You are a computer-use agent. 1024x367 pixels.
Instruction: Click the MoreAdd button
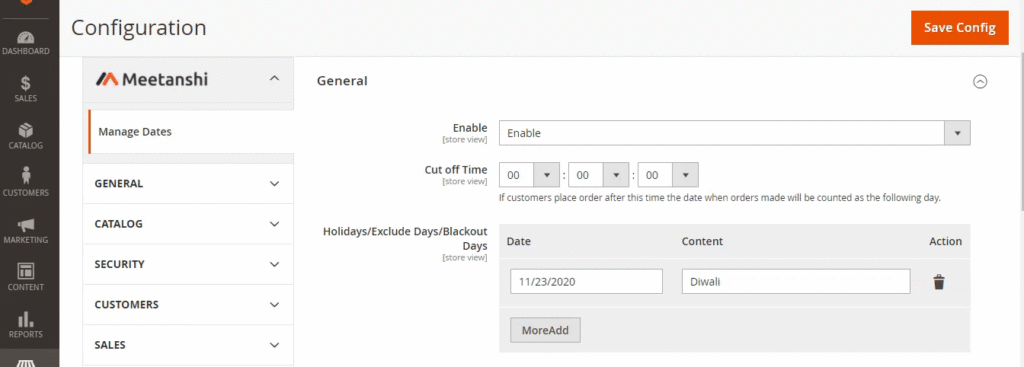click(x=545, y=330)
